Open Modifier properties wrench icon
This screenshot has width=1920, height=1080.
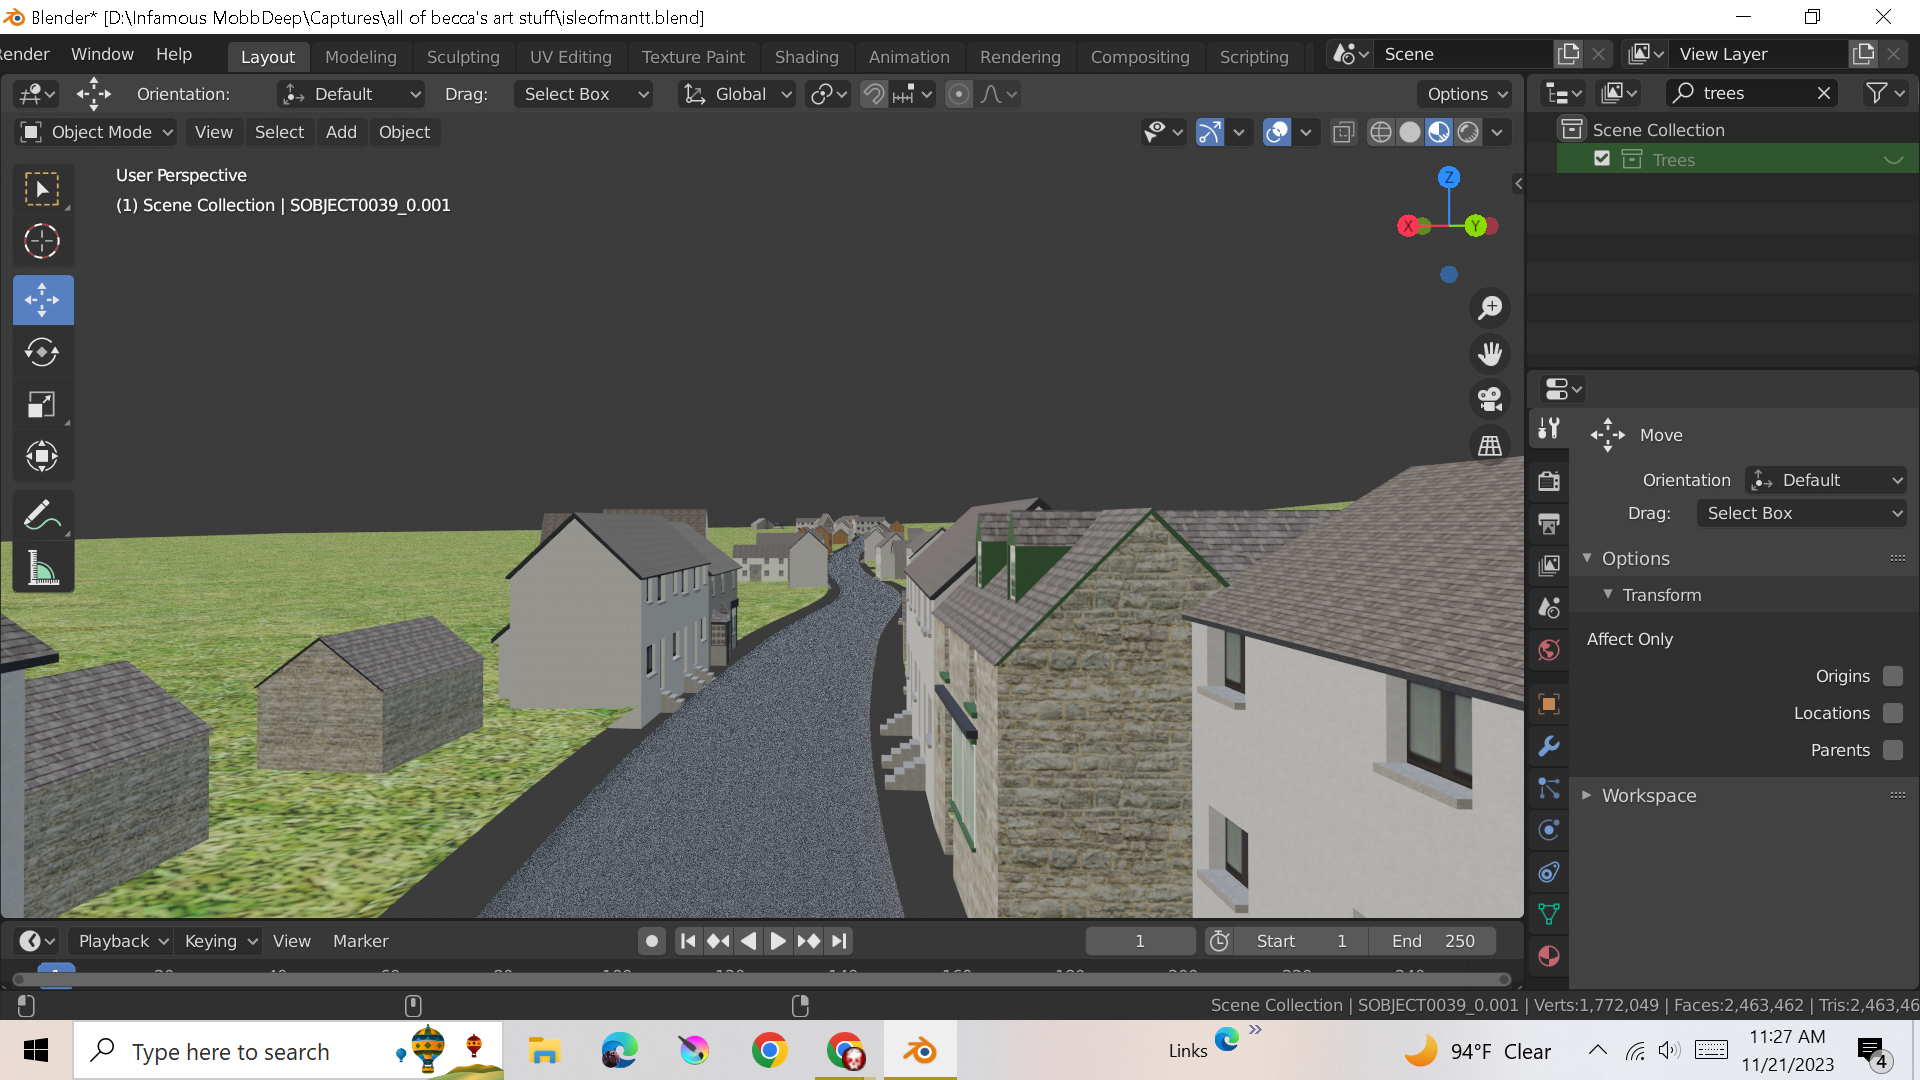(x=1549, y=746)
